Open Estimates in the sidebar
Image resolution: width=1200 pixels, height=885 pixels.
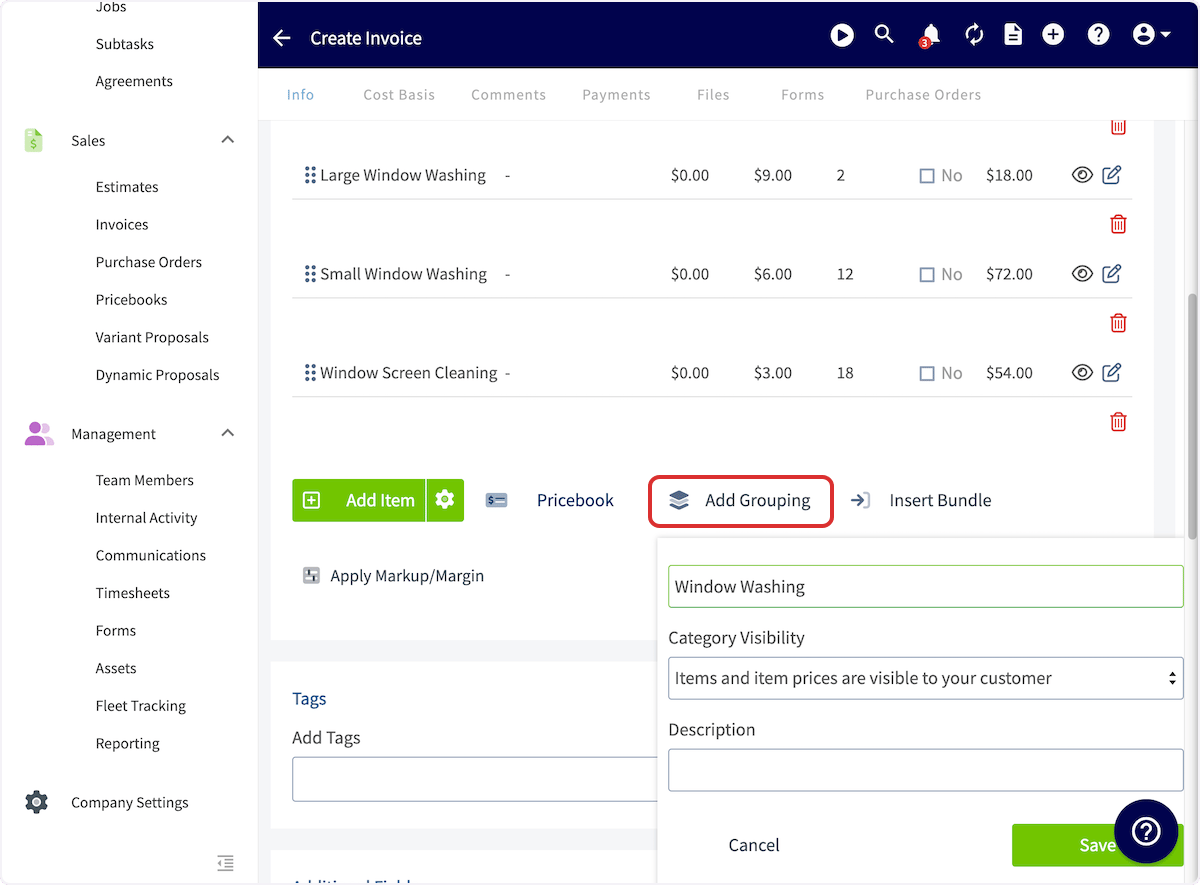pos(127,187)
